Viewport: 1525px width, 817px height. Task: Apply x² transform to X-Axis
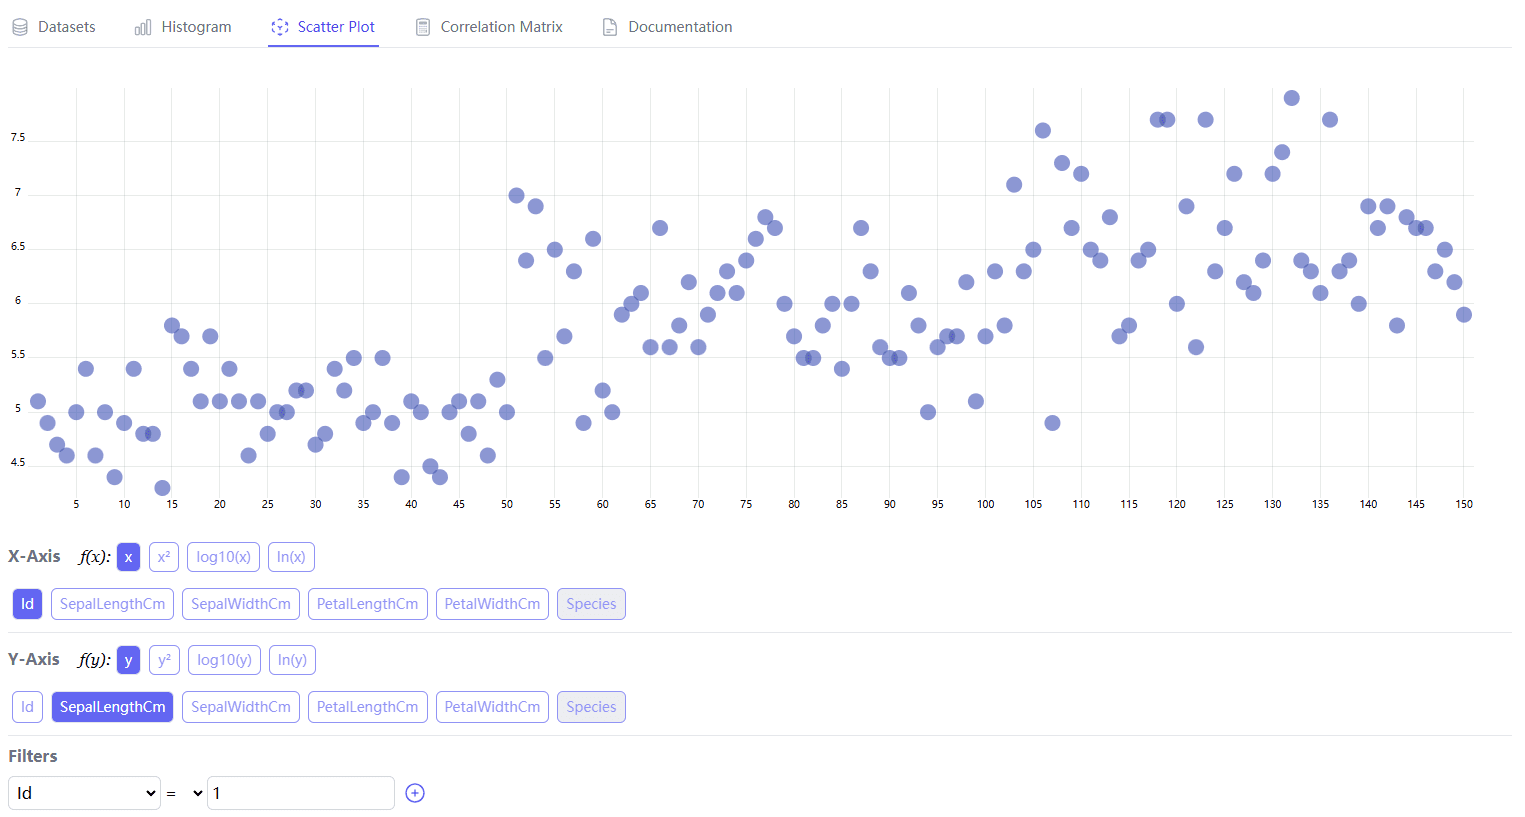click(164, 557)
